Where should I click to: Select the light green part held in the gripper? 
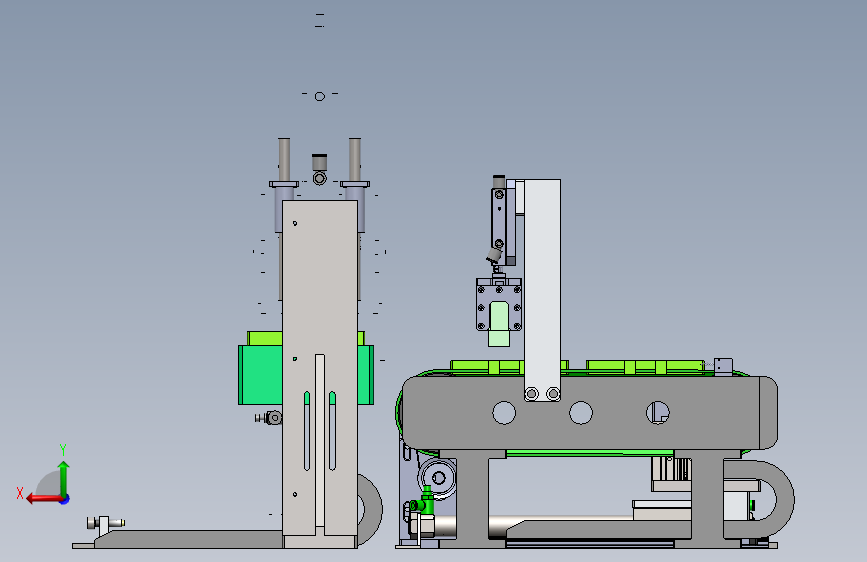(x=499, y=324)
